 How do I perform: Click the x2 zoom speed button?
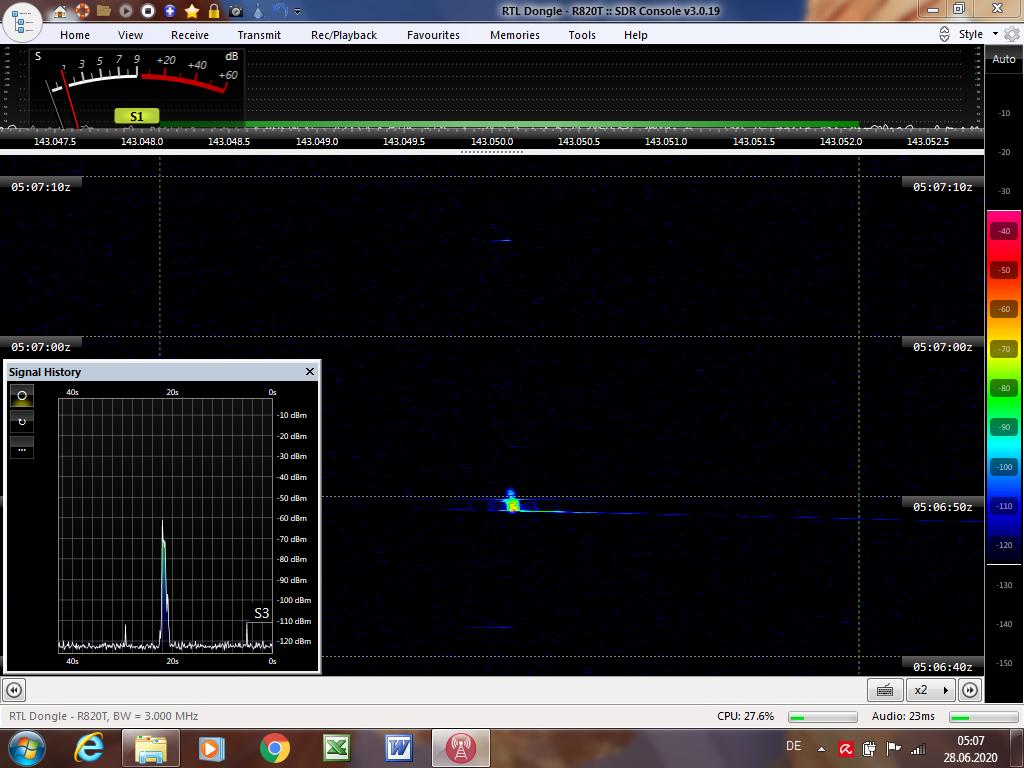pyautogui.click(x=921, y=690)
